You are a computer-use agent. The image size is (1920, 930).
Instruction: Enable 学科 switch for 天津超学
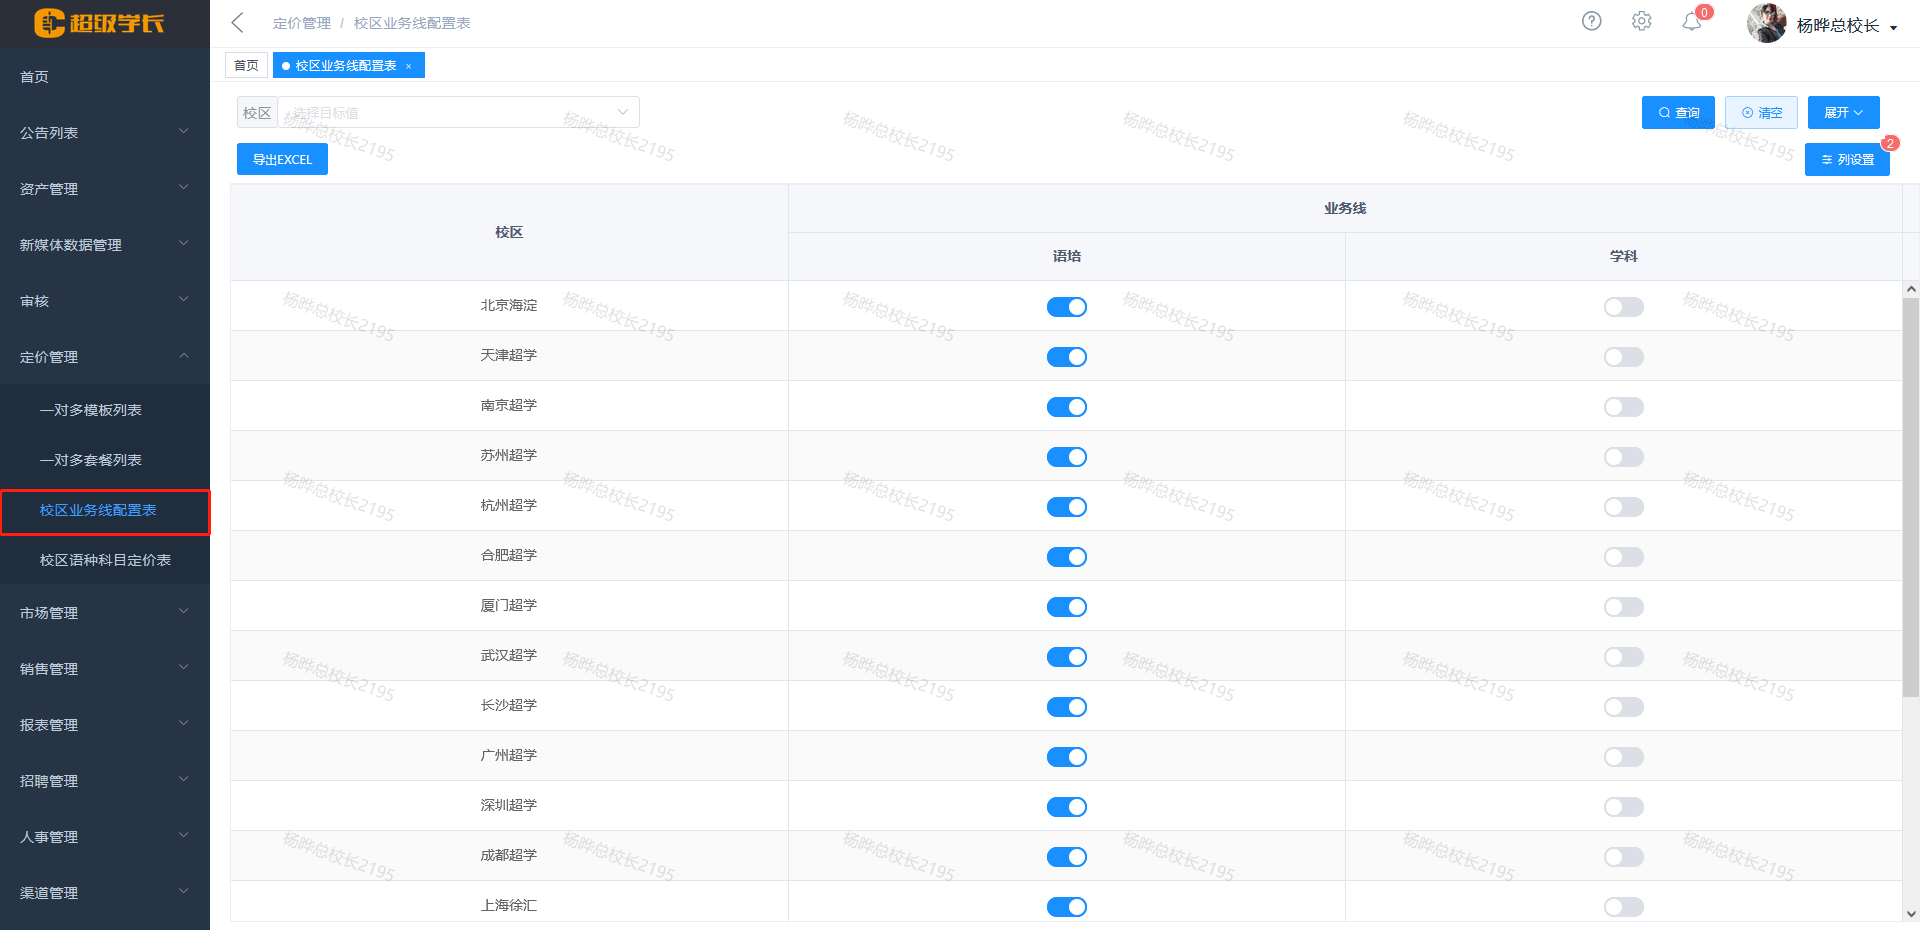tap(1623, 357)
